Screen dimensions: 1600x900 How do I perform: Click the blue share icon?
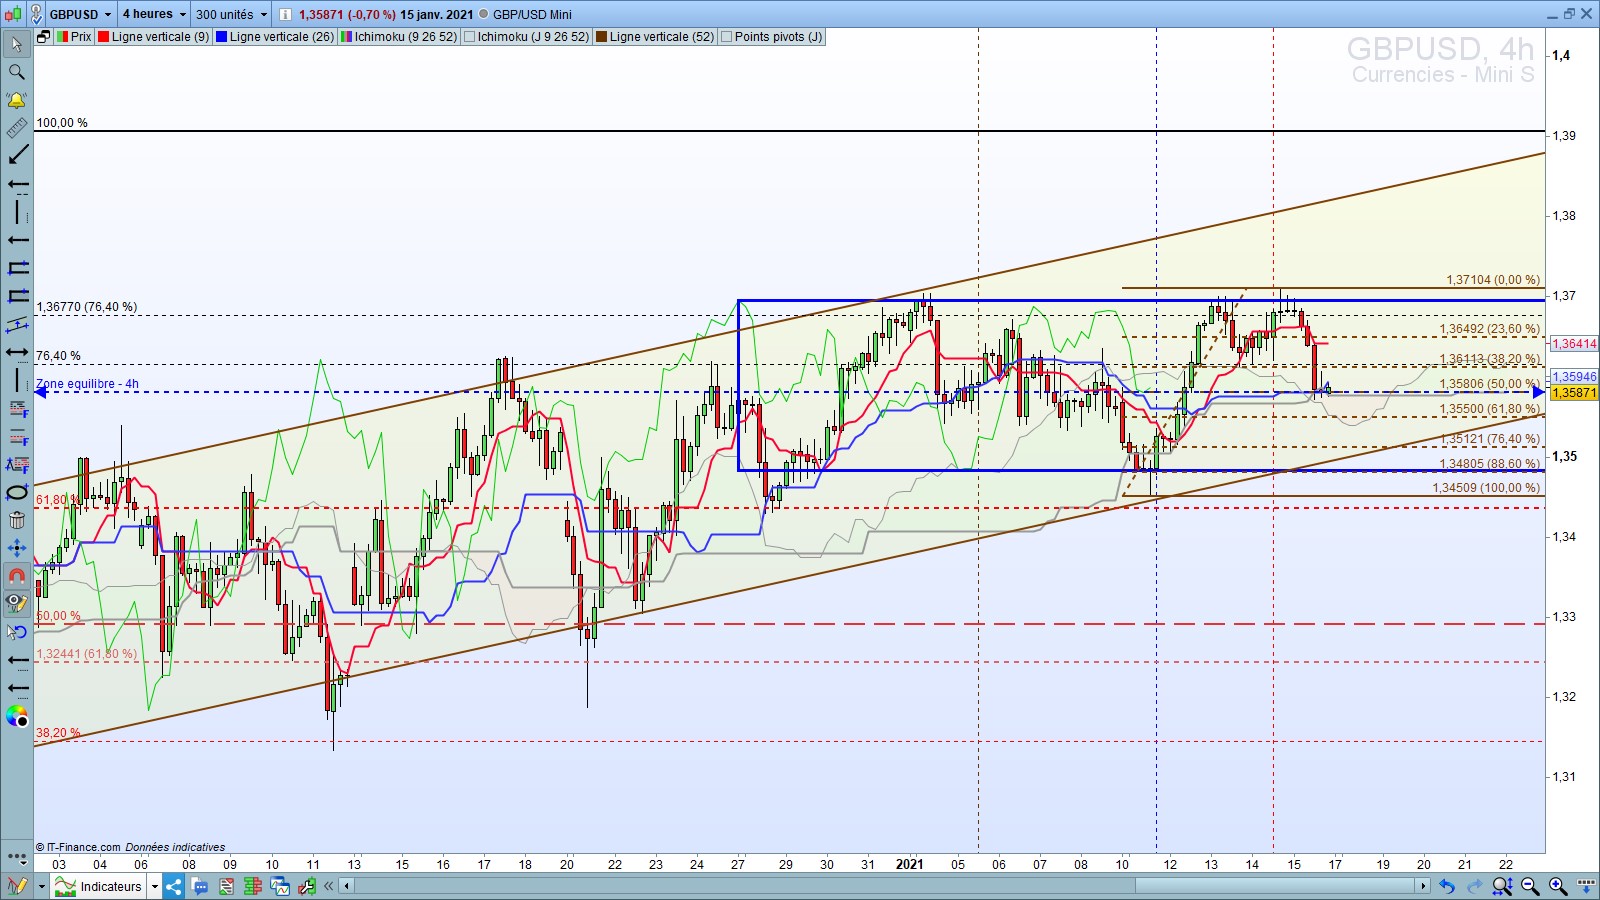[174, 886]
